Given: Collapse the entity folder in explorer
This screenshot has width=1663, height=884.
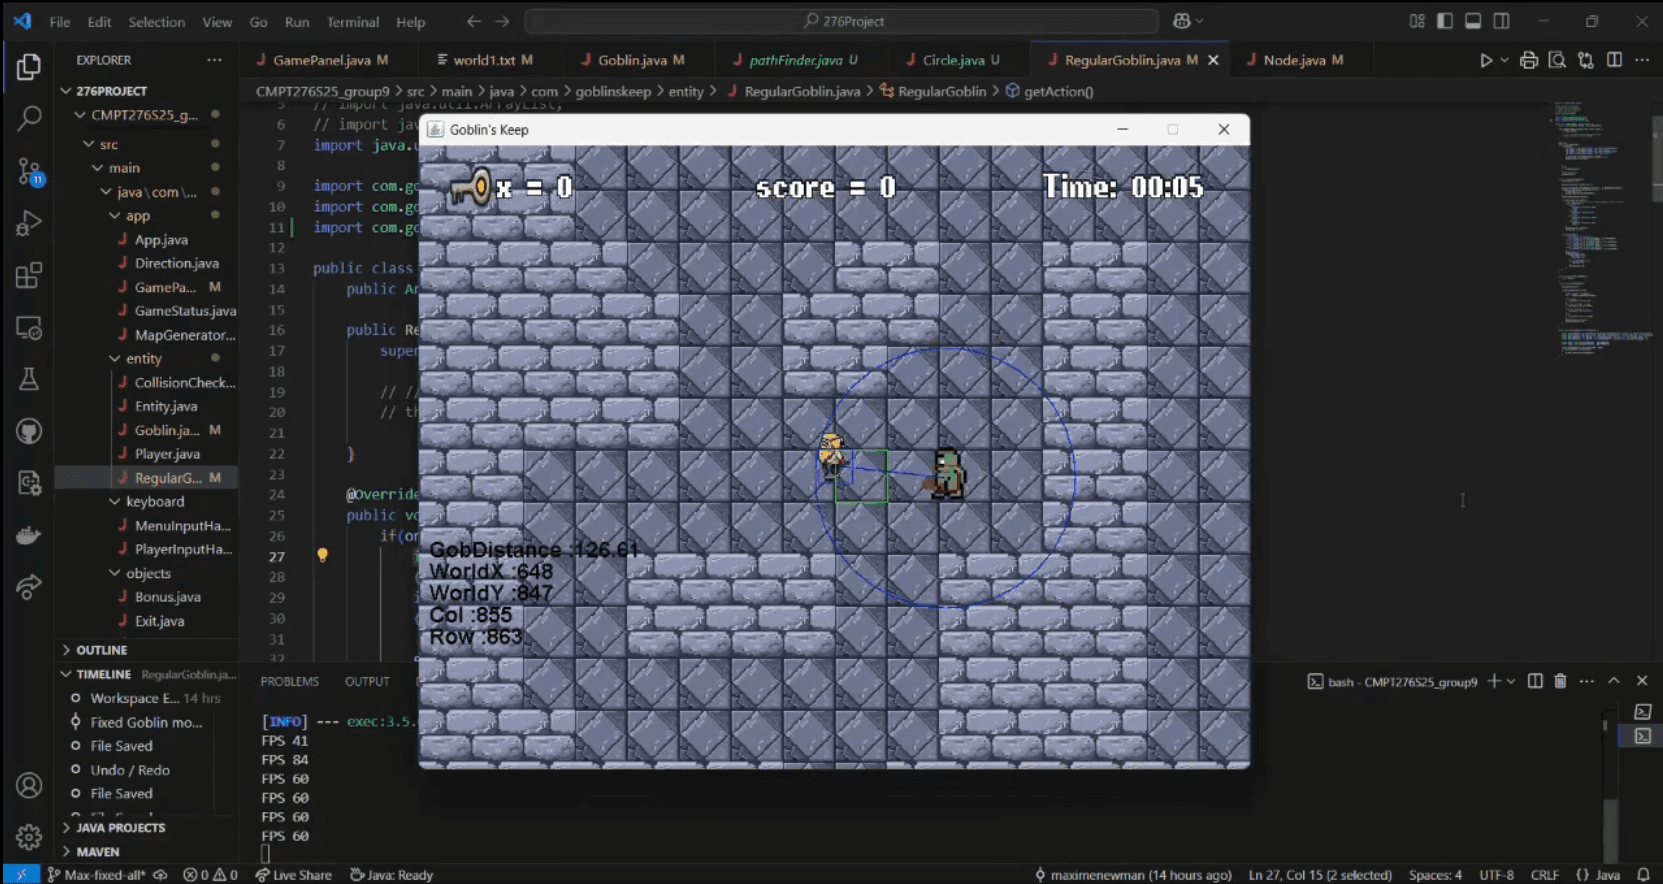Looking at the screenshot, I should (x=143, y=359).
